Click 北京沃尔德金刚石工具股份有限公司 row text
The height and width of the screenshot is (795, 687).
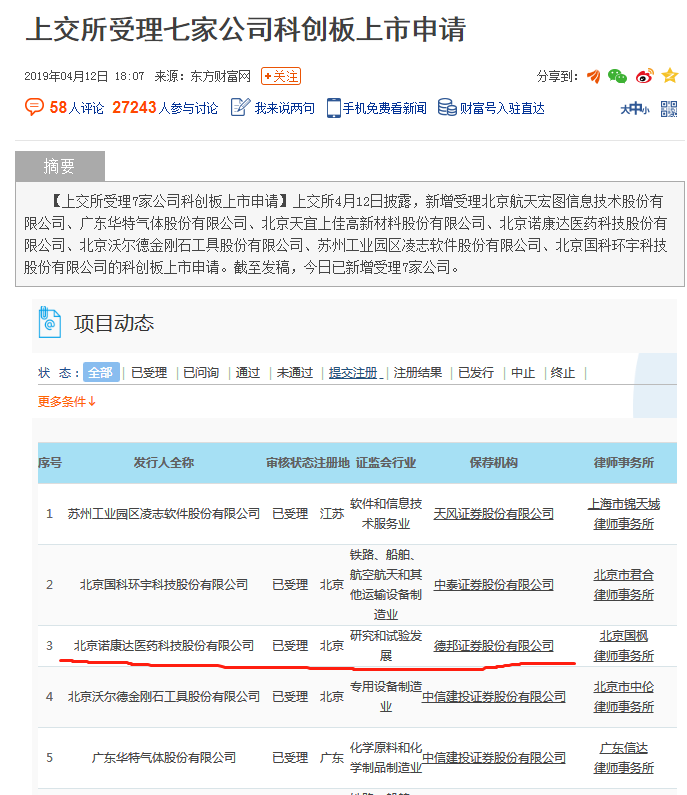163,697
